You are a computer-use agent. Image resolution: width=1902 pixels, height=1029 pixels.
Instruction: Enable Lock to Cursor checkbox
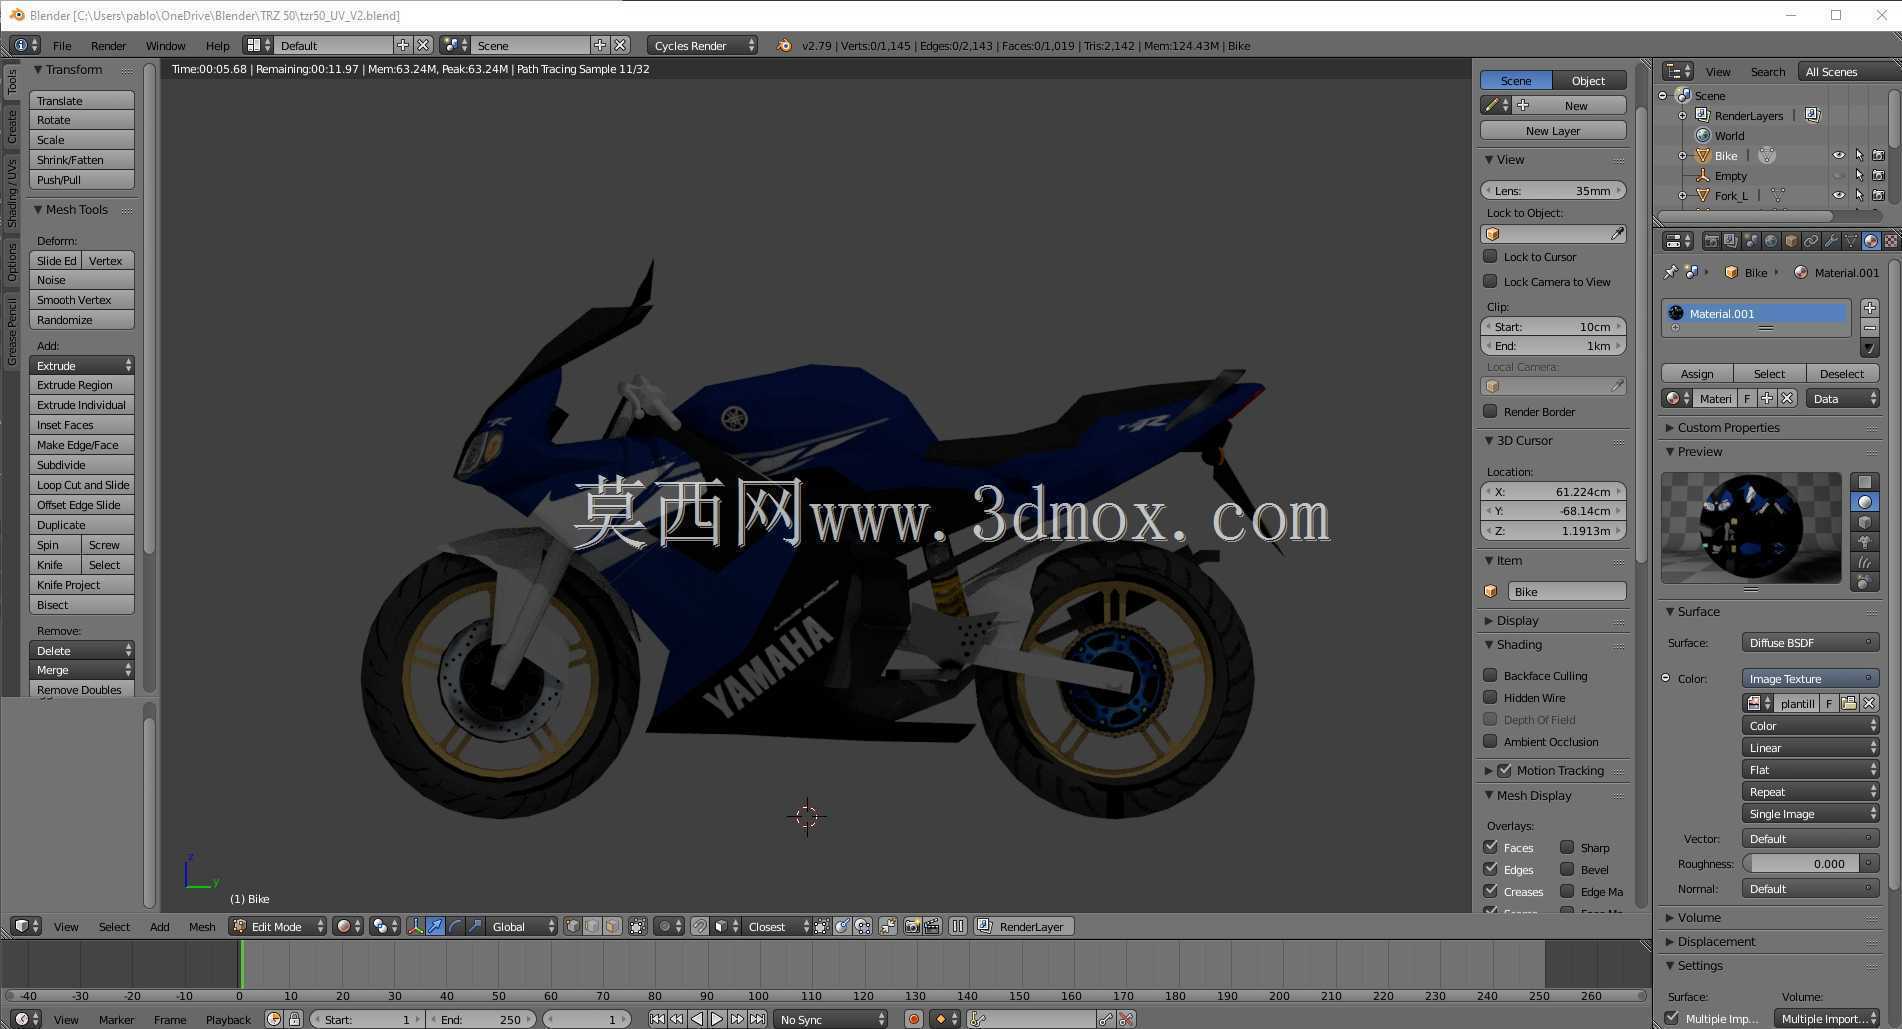1490,256
